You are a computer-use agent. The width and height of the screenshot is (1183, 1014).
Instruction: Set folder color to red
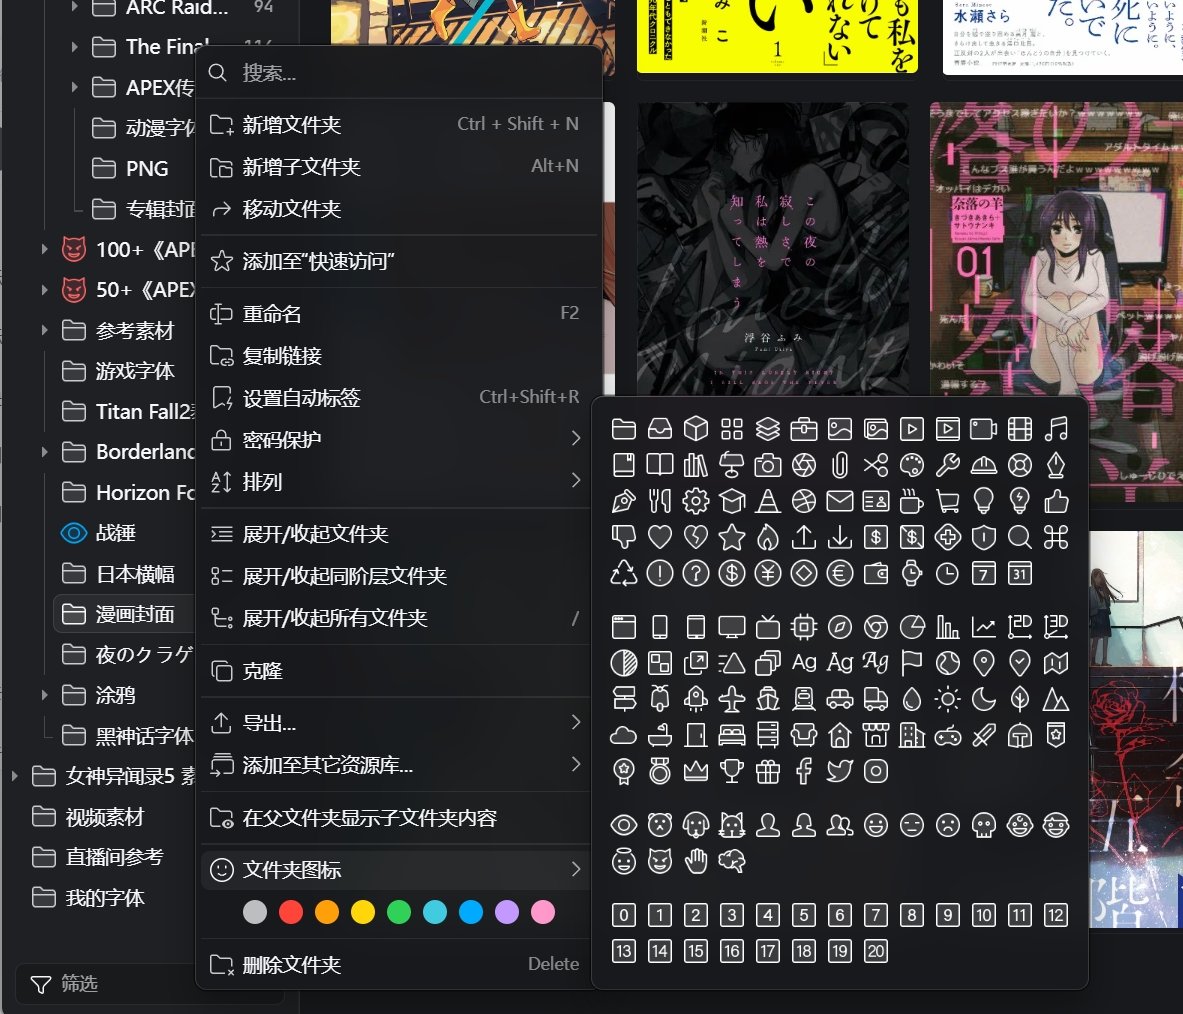(x=290, y=912)
